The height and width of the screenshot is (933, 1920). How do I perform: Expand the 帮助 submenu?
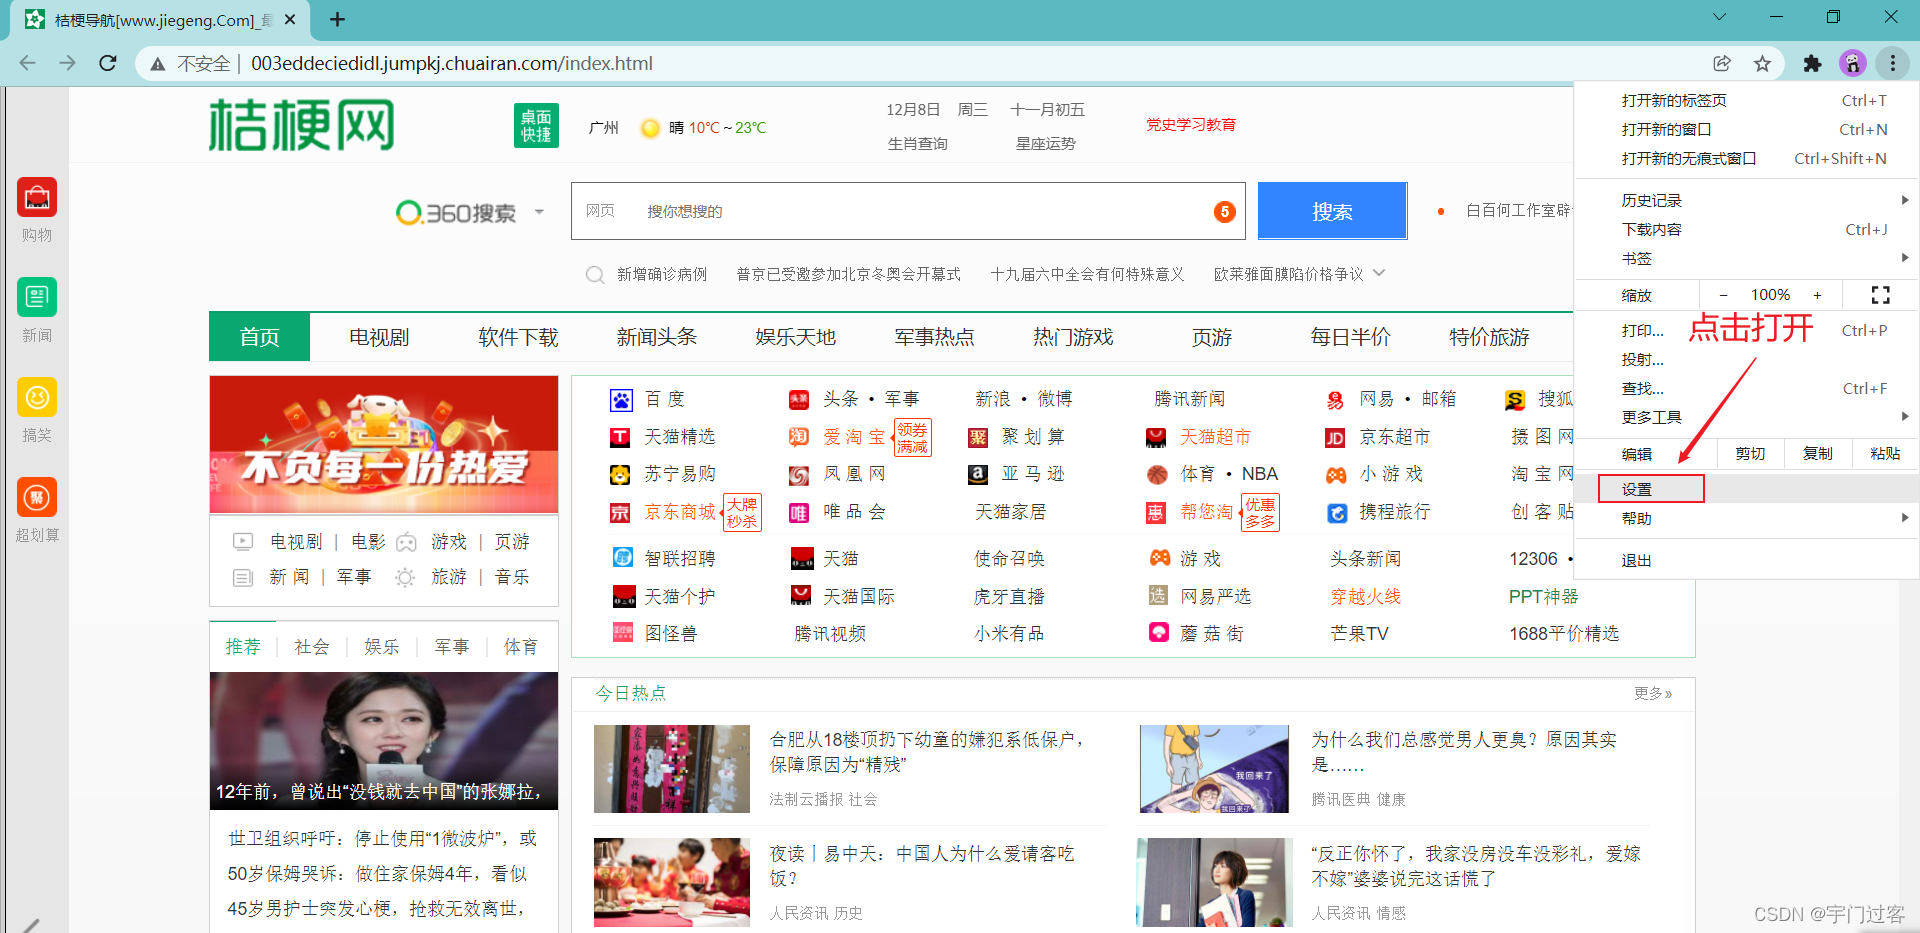coord(1904,517)
